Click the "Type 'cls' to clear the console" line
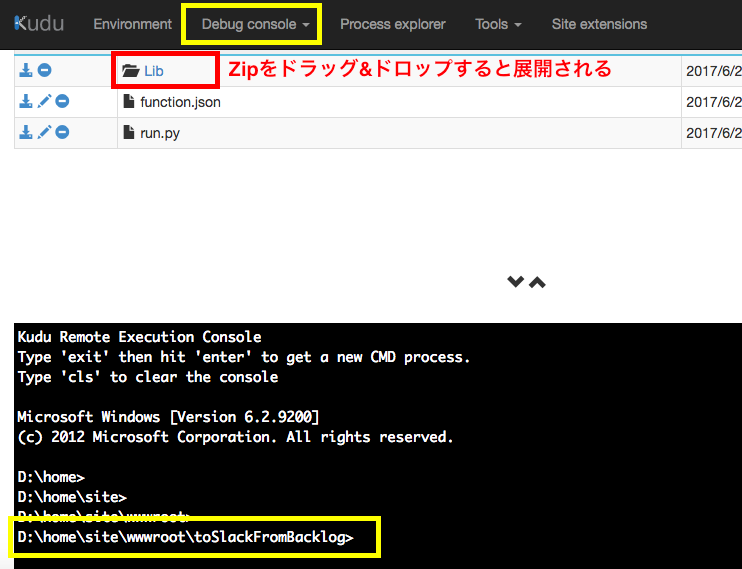 pyautogui.click(x=148, y=377)
